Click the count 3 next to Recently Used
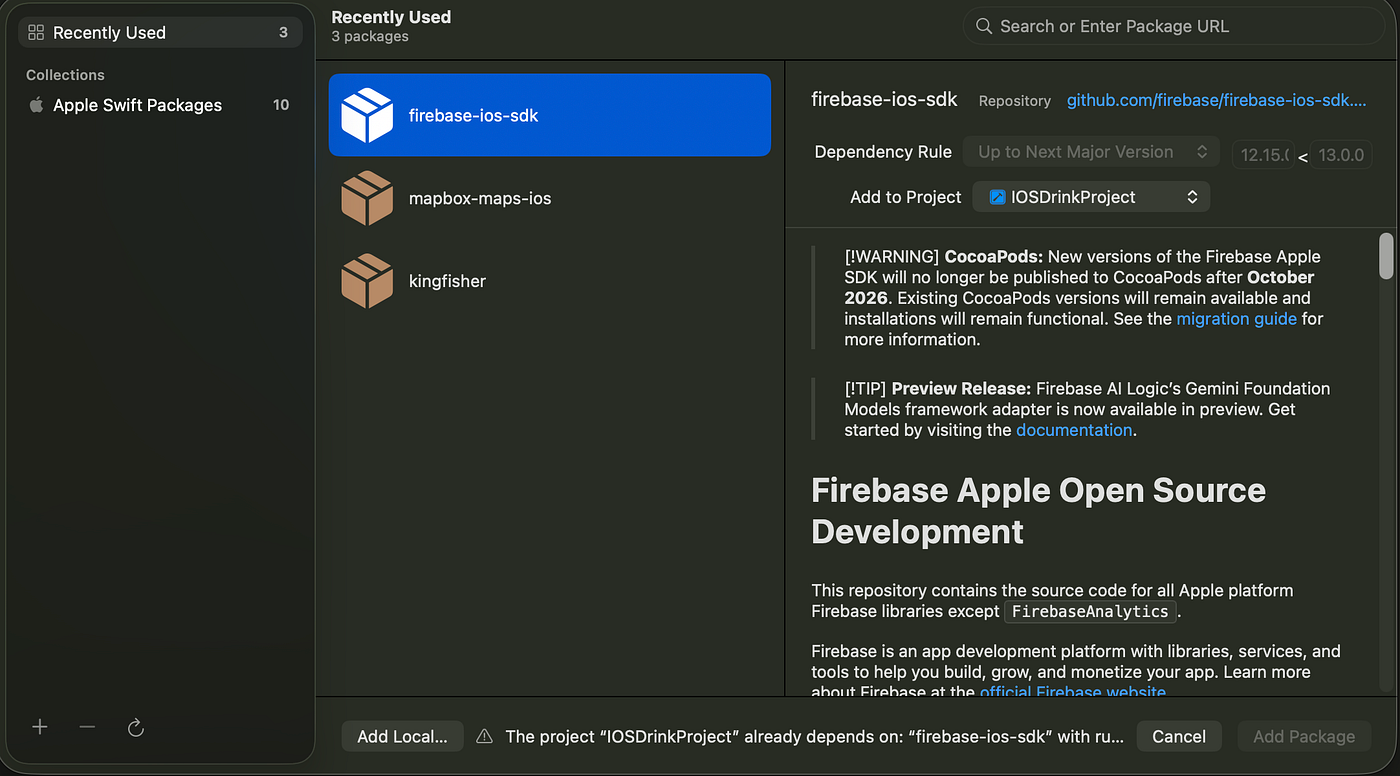The width and height of the screenshot is (1400, 776). 283,33
